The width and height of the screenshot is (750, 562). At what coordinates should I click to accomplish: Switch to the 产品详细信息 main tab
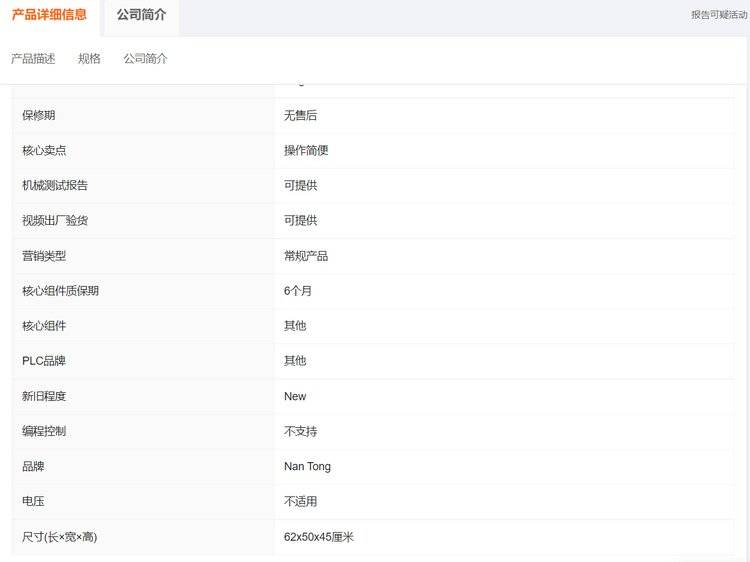49,15
